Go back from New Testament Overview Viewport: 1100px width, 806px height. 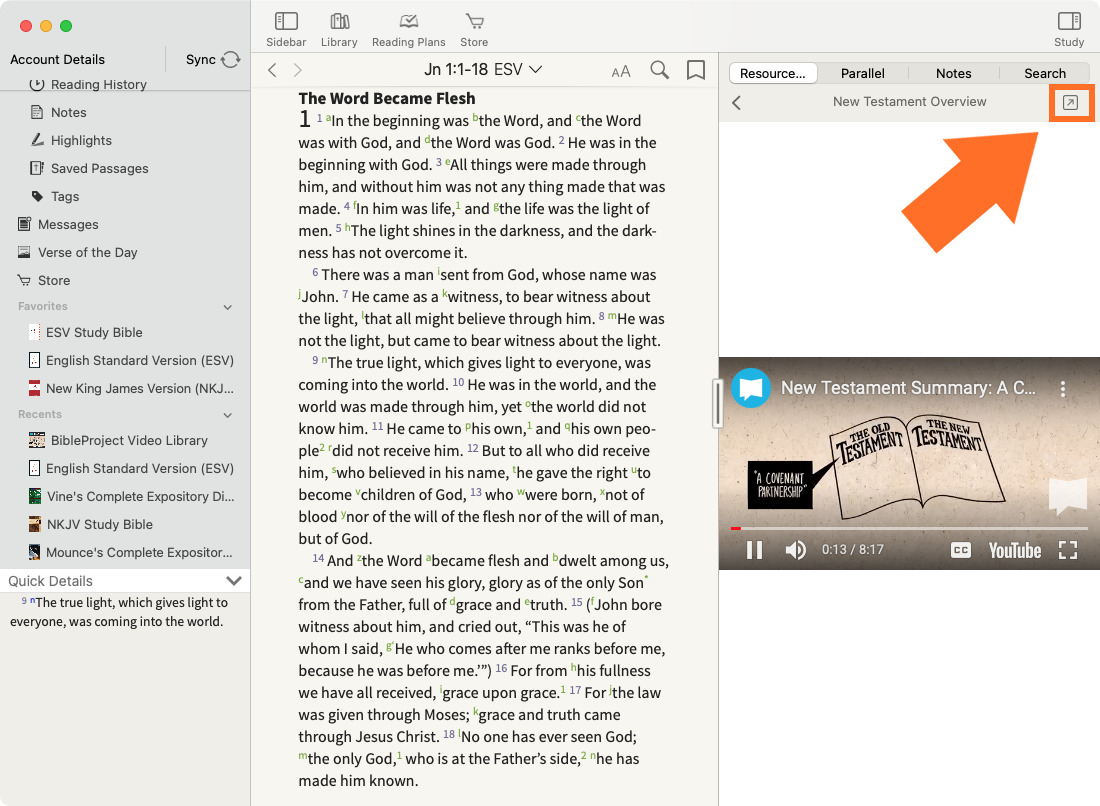point(737,103)
